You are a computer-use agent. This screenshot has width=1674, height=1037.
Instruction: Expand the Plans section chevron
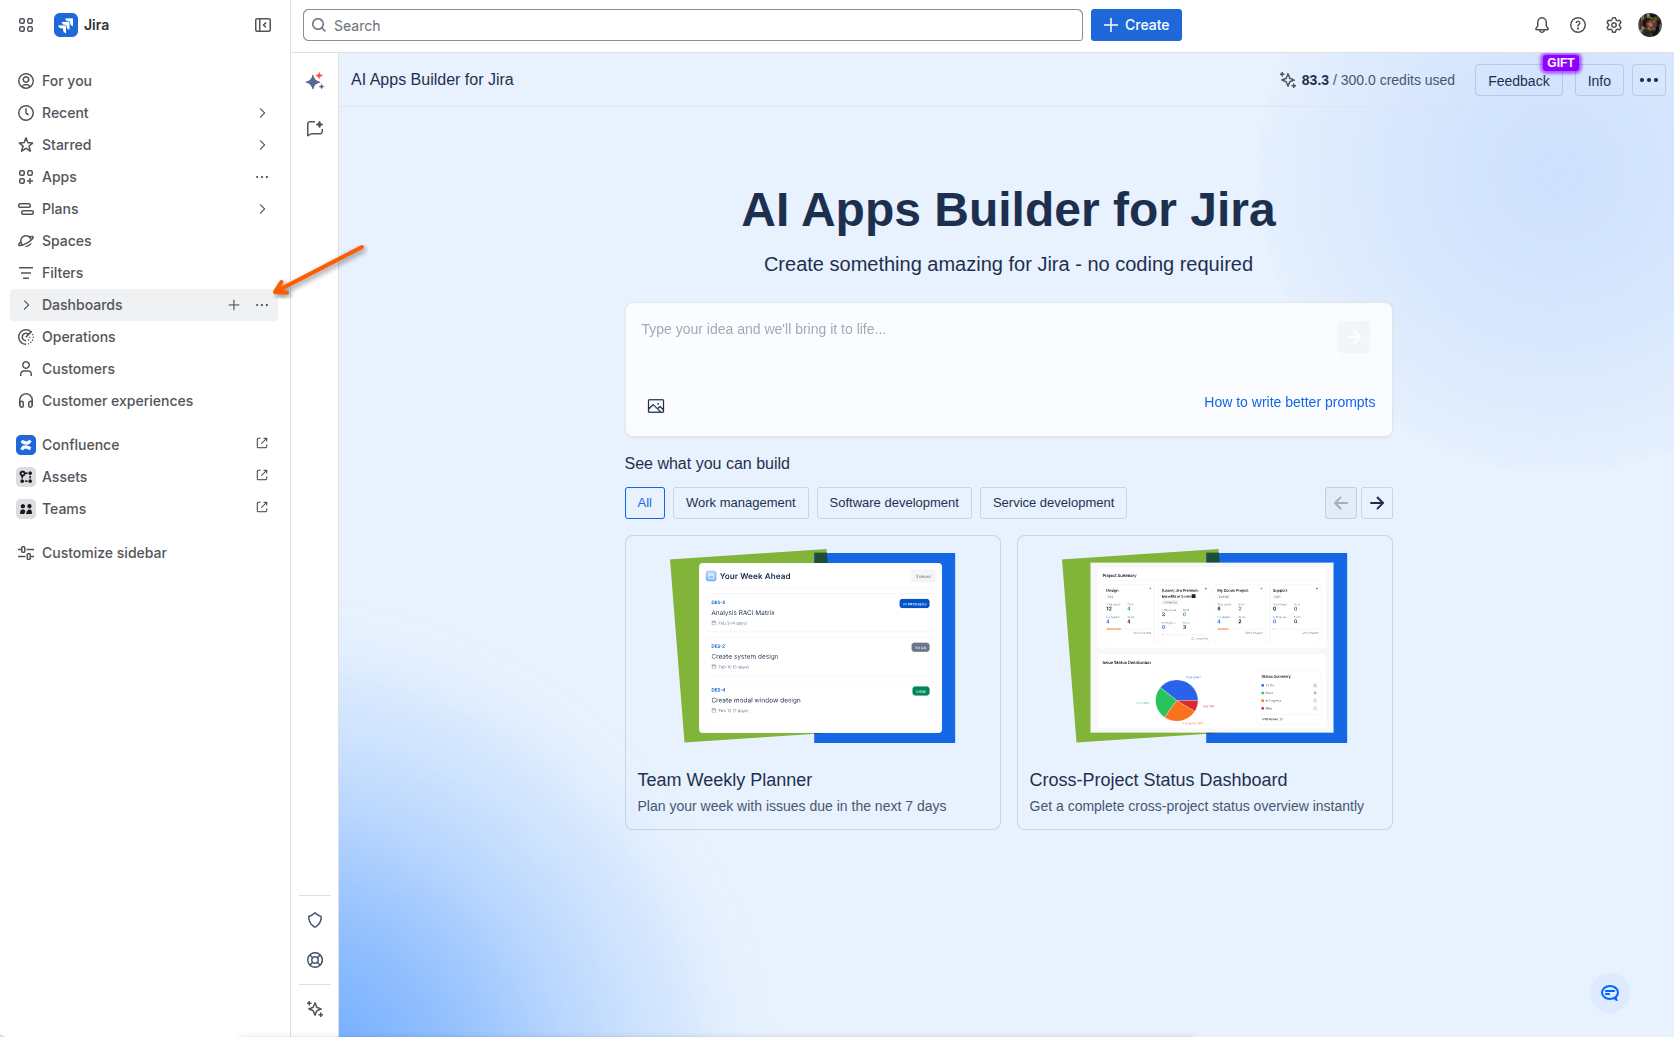click(x=262, y=209)
